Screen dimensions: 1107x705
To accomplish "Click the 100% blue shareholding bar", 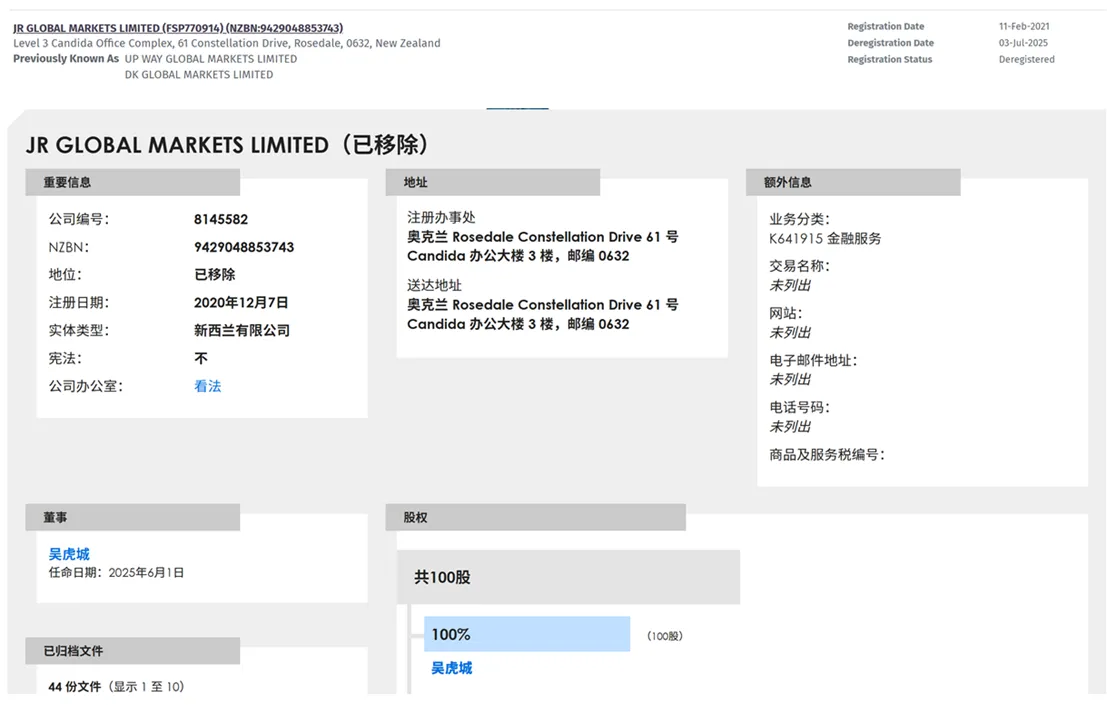I will pos(527,634).
